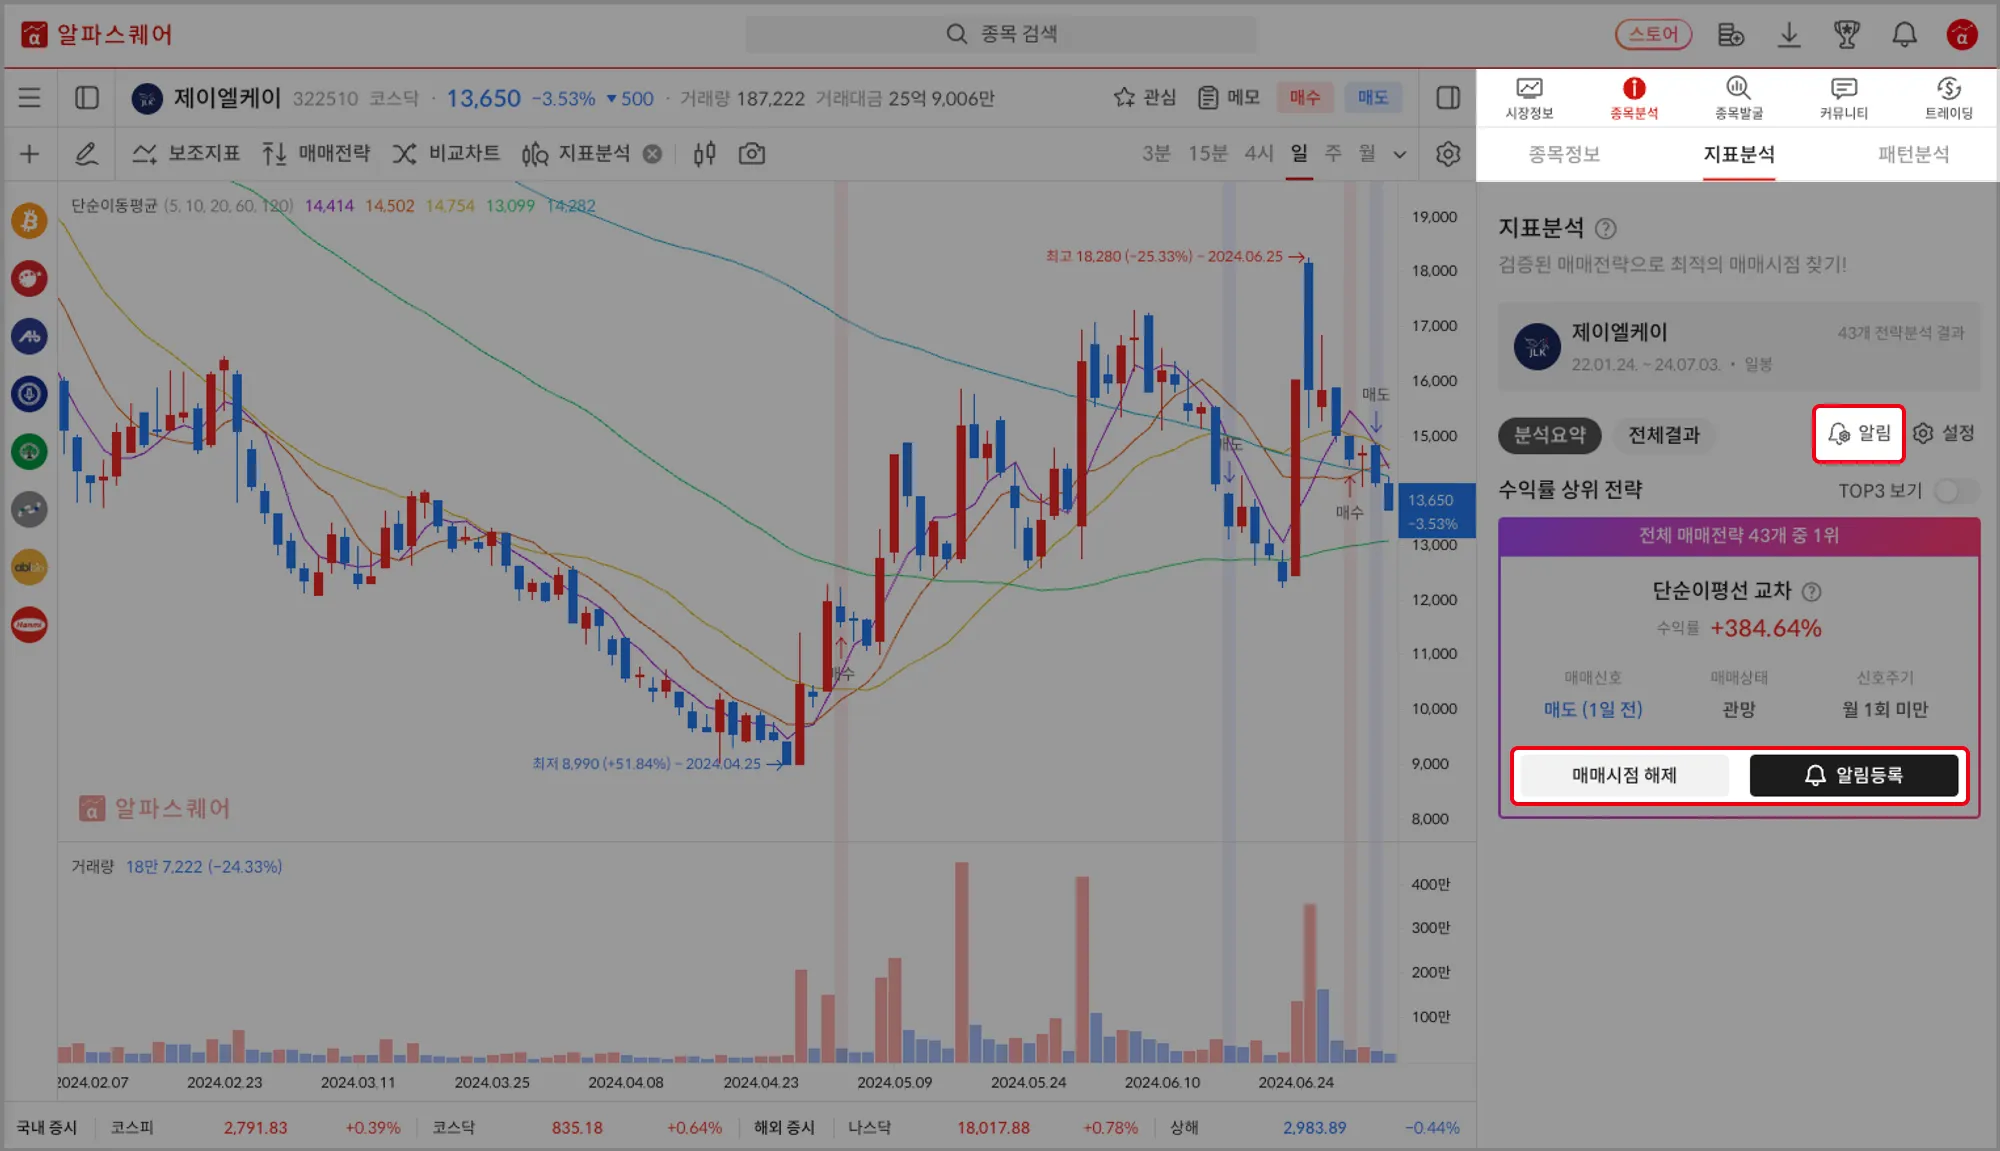Open chart settings gear icon
Screen dimensions: 2000x1151
[x=1447, y=154]
